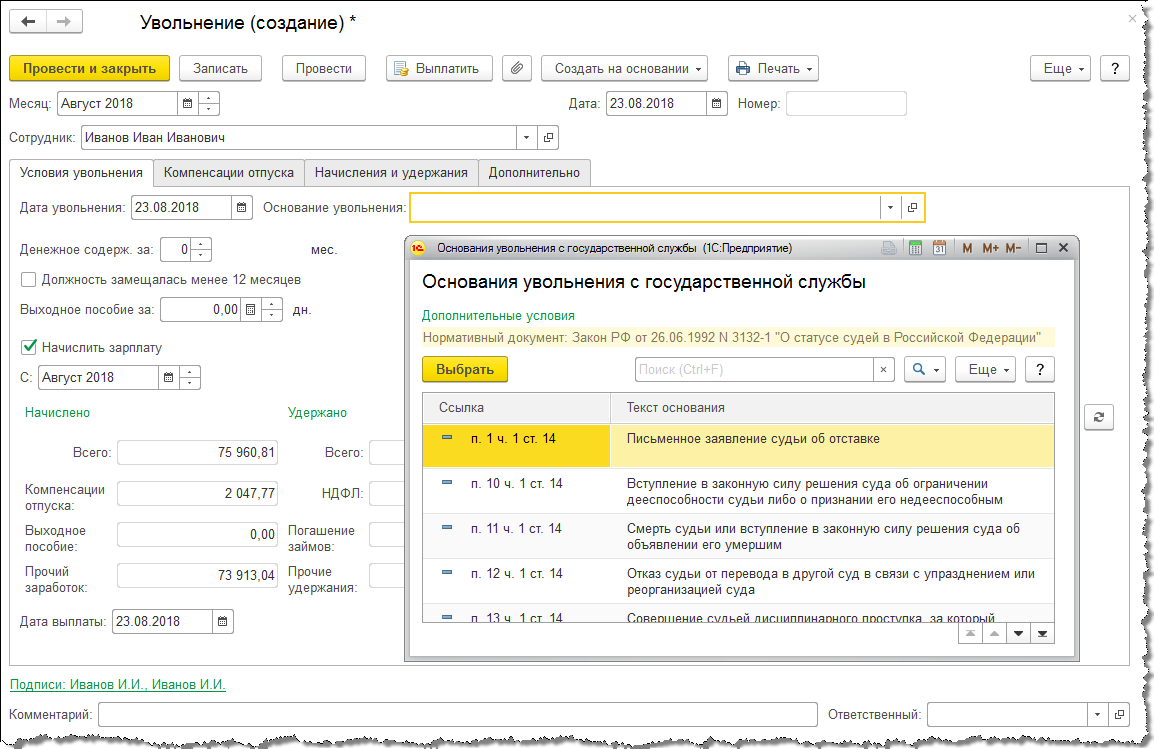
Task: Click the M memory button in popup
Action: coord(967,248)
